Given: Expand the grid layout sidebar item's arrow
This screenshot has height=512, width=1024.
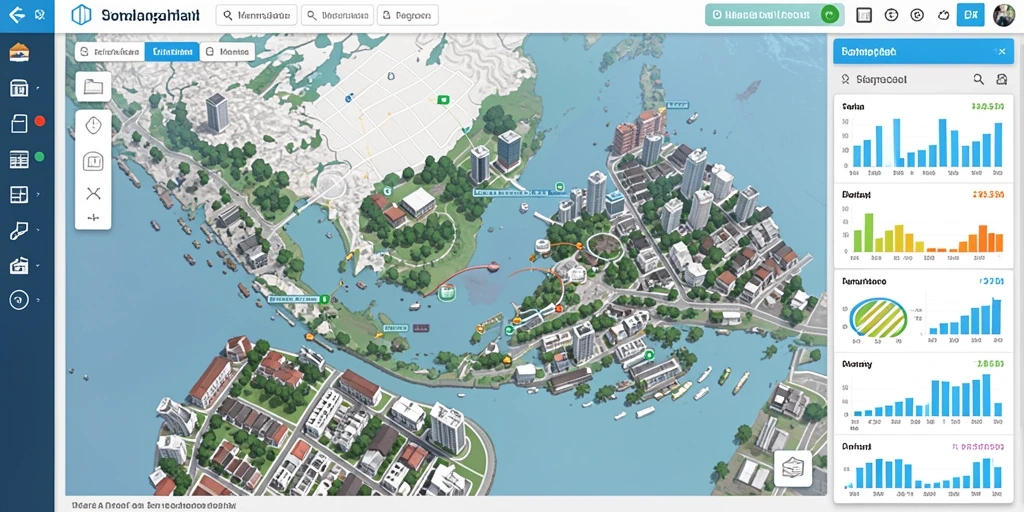Looking at the screenshot, I should pyautogui.click(x=39, y=194).
